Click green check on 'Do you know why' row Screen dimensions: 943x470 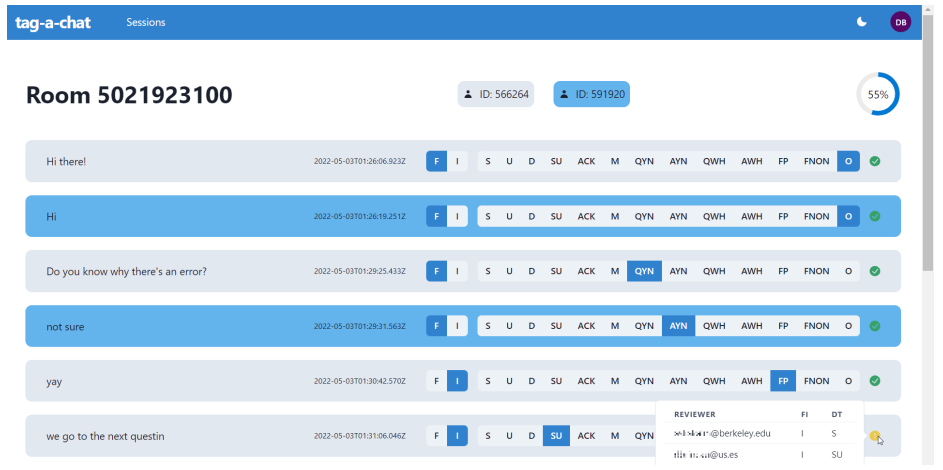[875, 271]
